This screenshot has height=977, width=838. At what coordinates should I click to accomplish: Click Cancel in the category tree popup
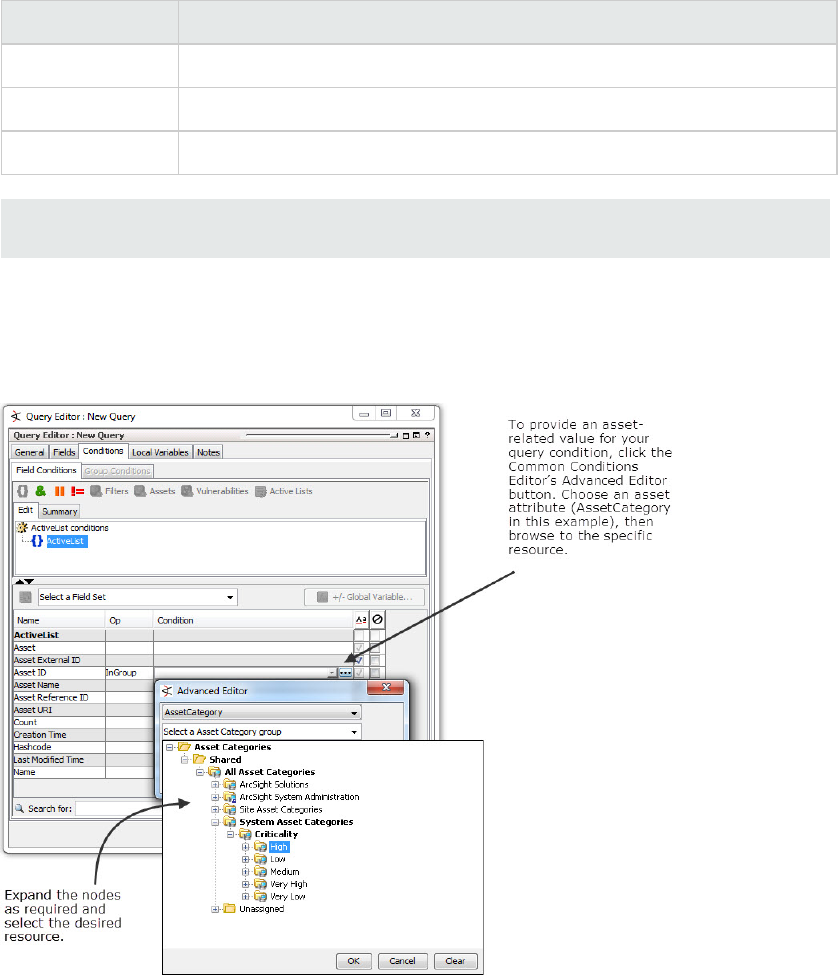402,961
